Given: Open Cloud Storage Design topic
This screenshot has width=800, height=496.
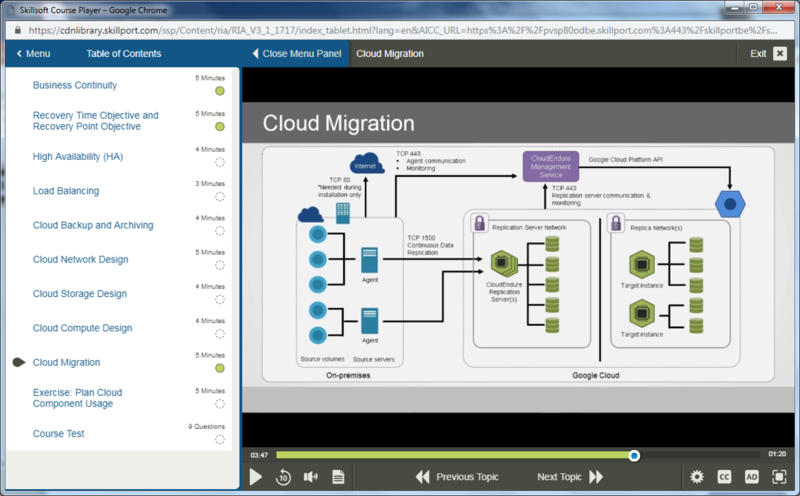Looking at the screenshot, I should click(80, 293).
